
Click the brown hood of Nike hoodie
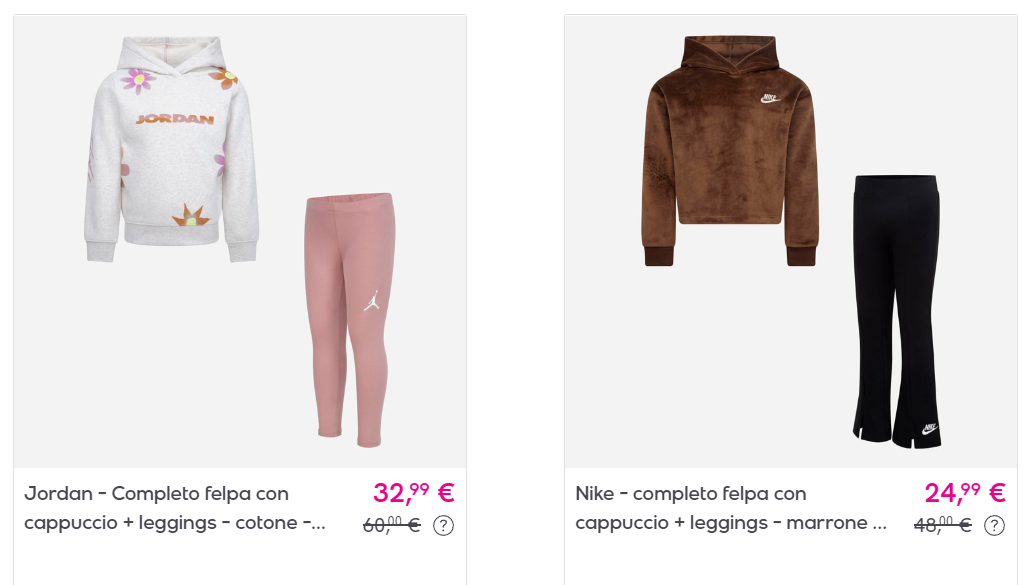click(x=729, y=54)
